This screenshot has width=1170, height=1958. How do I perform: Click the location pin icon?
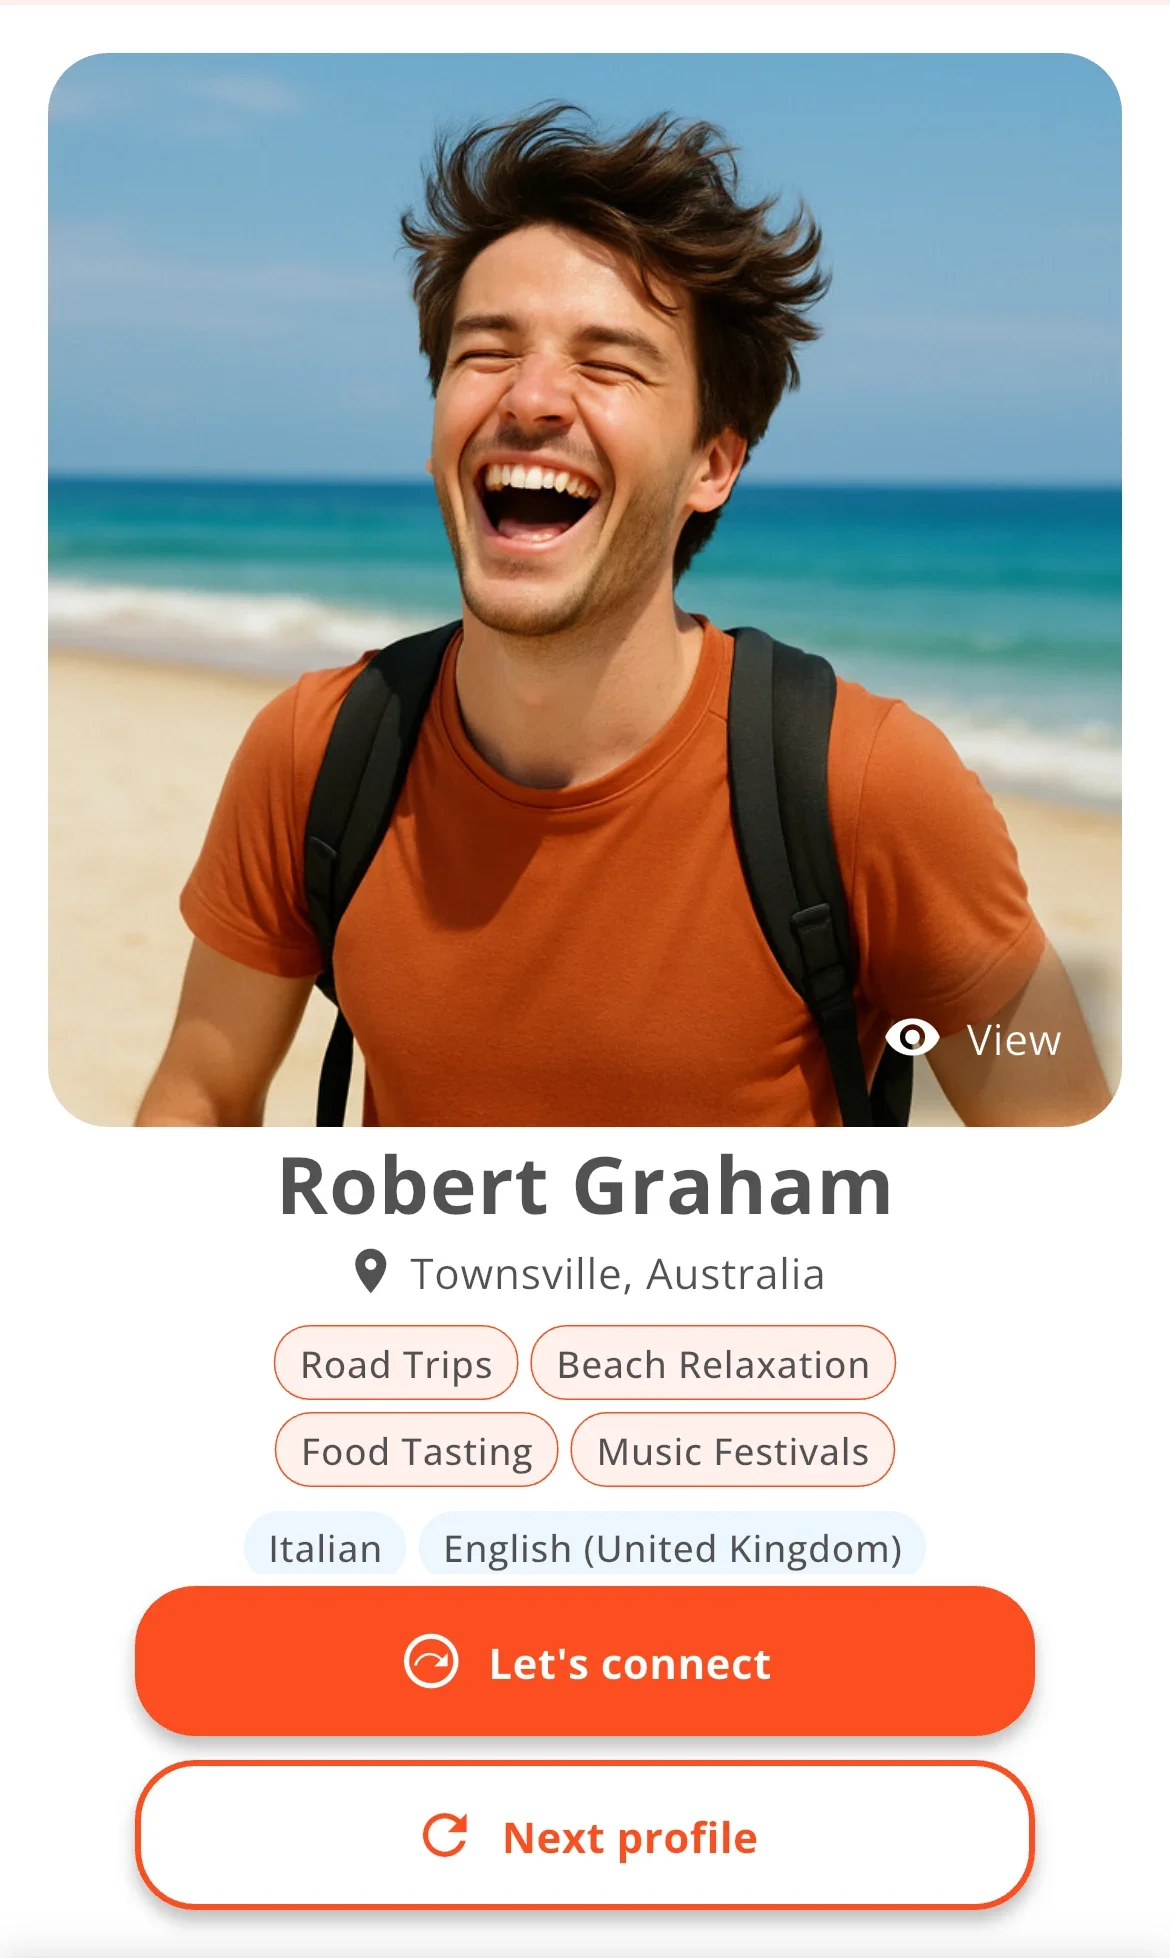pyautogui.click(x=371, y=1272)
